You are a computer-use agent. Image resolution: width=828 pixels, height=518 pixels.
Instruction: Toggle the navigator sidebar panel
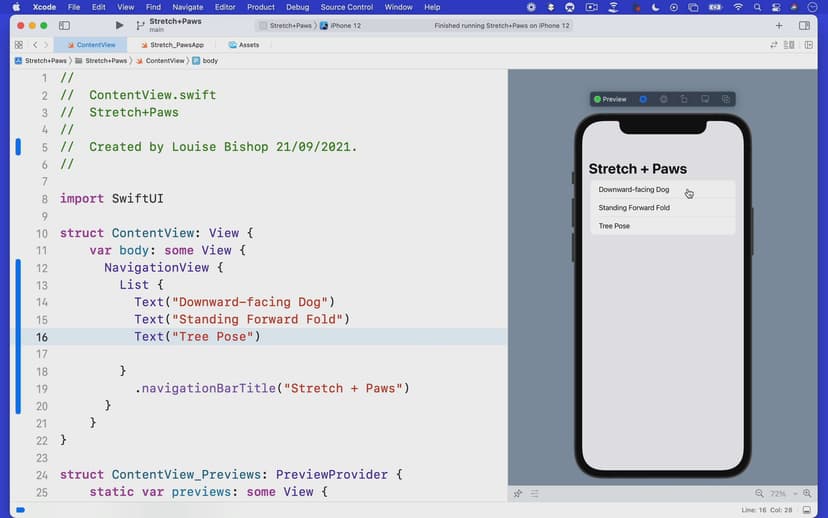[x=65, y=25]
